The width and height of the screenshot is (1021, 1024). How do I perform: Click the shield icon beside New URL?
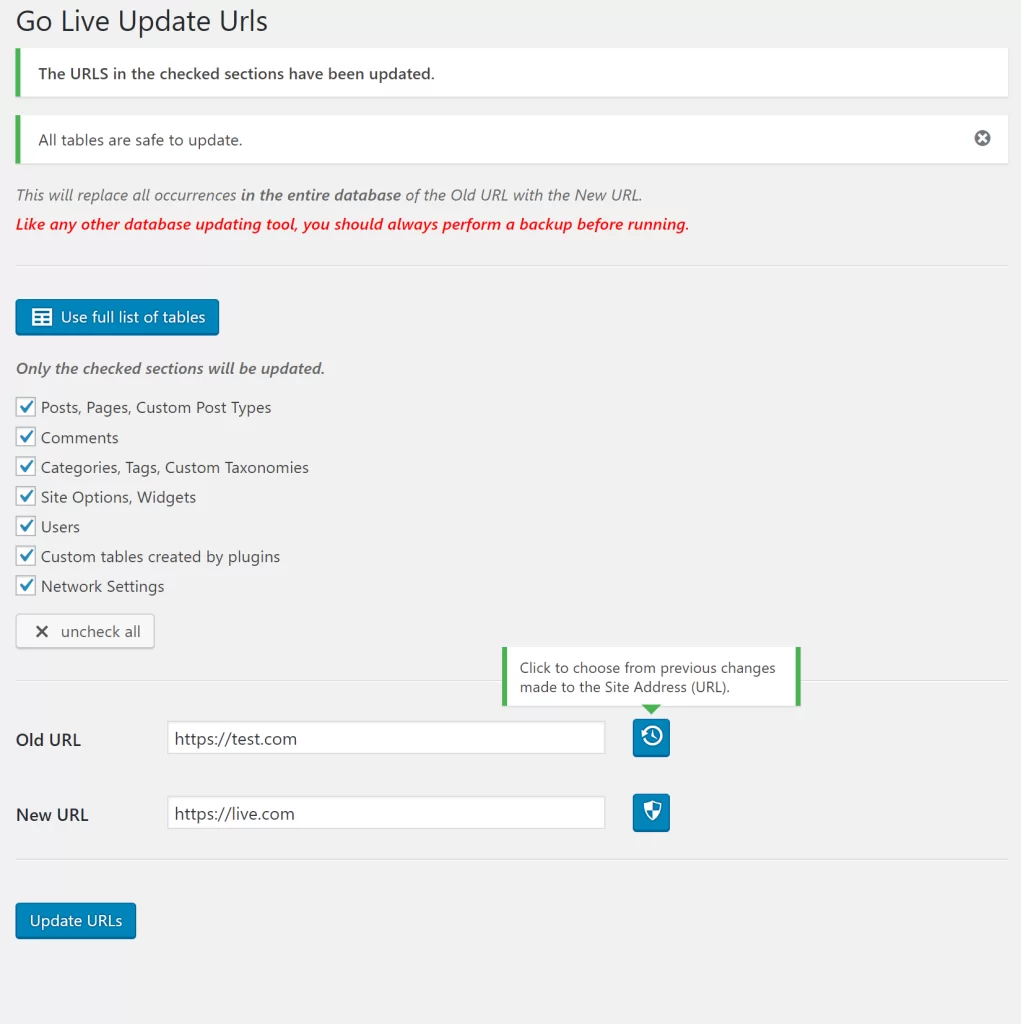pos(651,812)
